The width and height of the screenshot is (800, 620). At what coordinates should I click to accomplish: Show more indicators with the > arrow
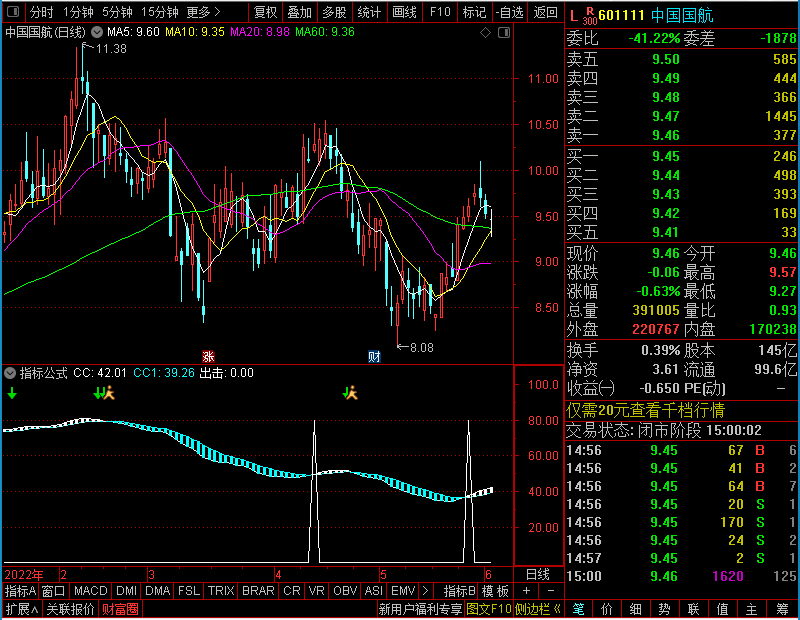[x=426, y=591]
